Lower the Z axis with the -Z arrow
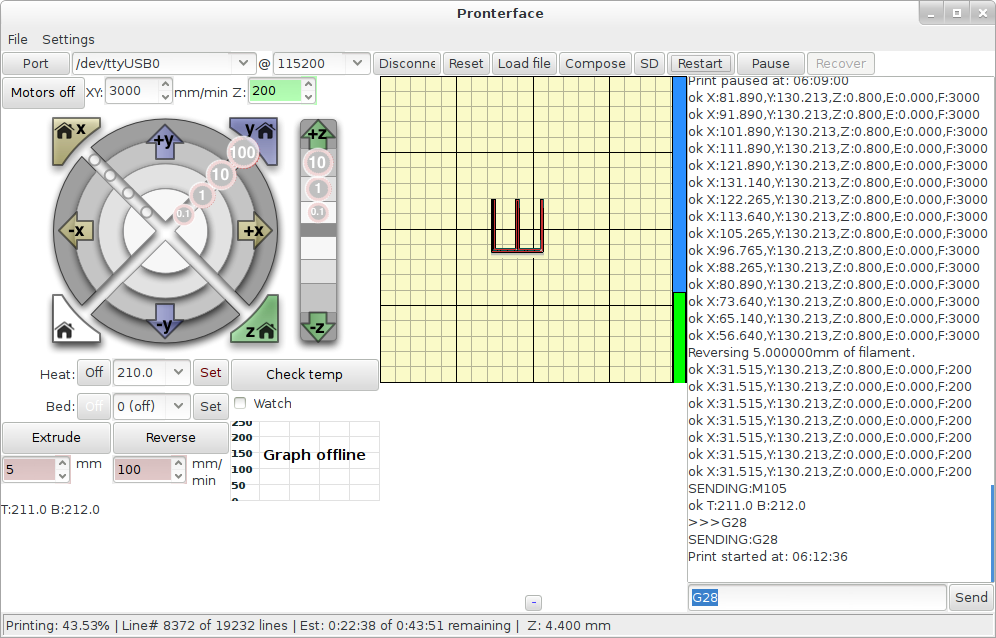This screenshot has width=996, height=638. (318, 326)
